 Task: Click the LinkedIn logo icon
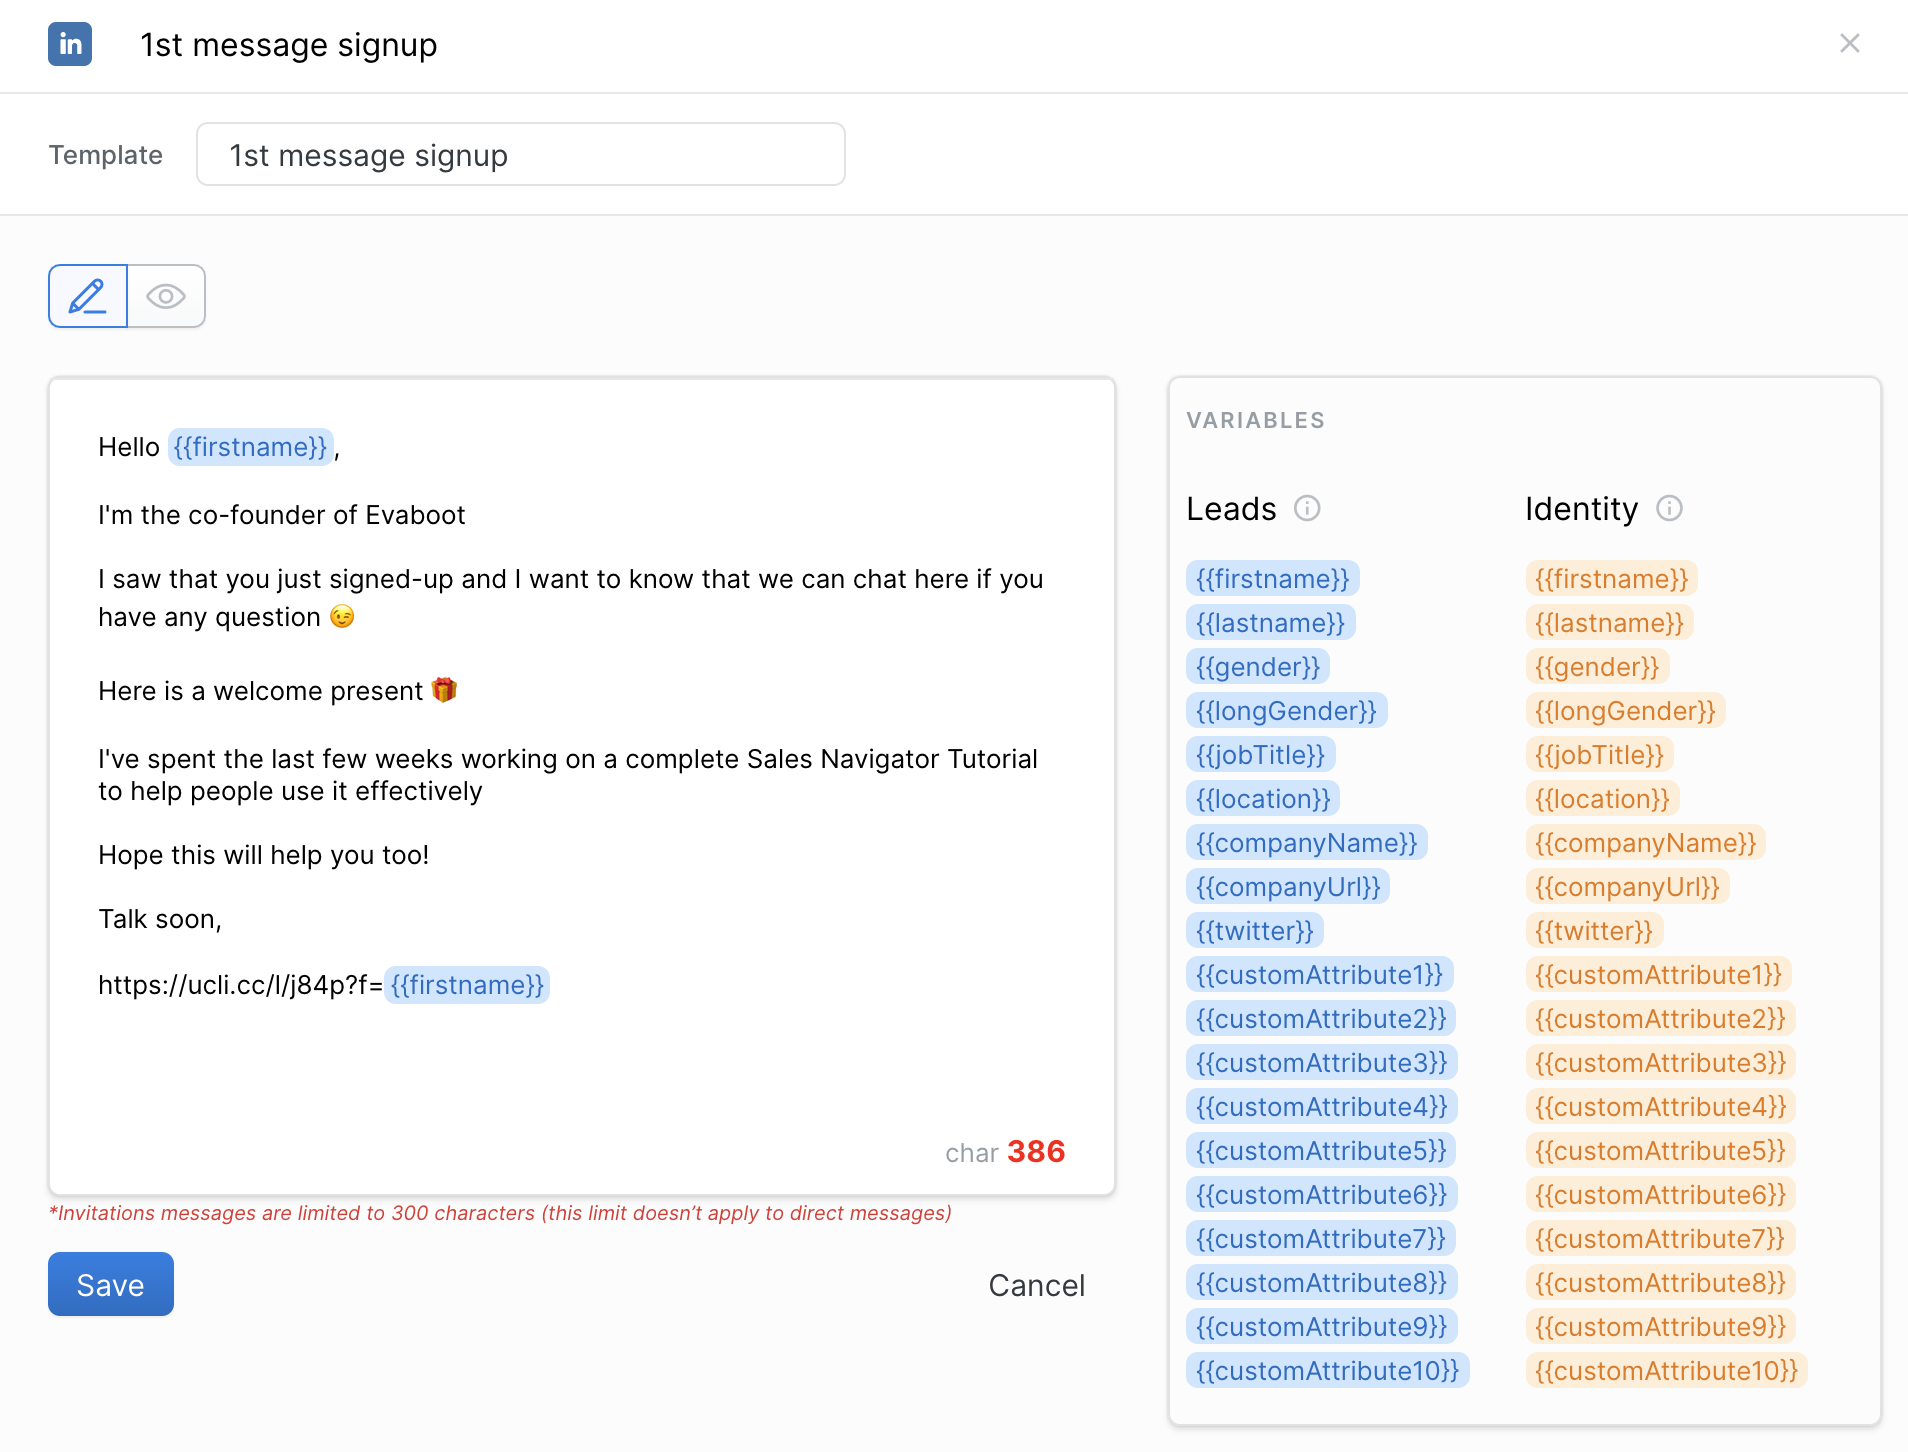point(70,44)
